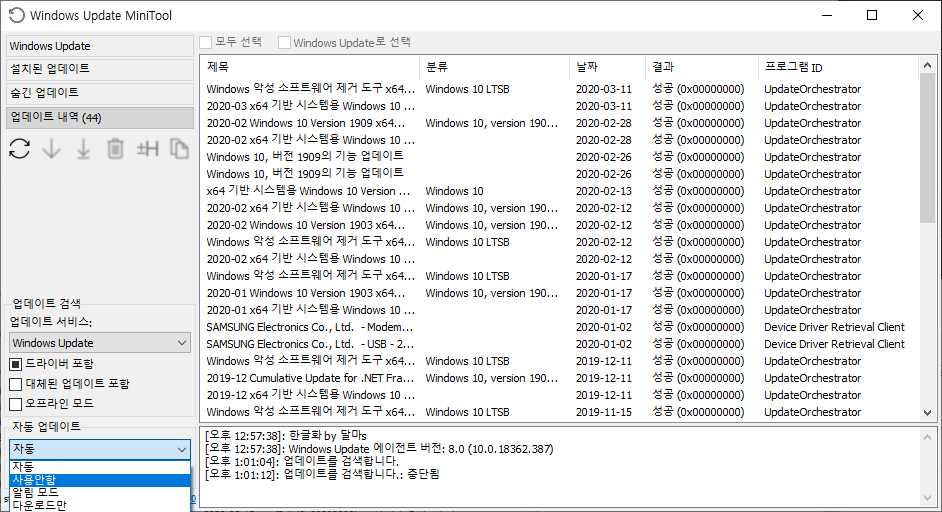Click the log panel scroll up arrow
942x512 pixels.
pyautogui.click(x=927, y=437)
